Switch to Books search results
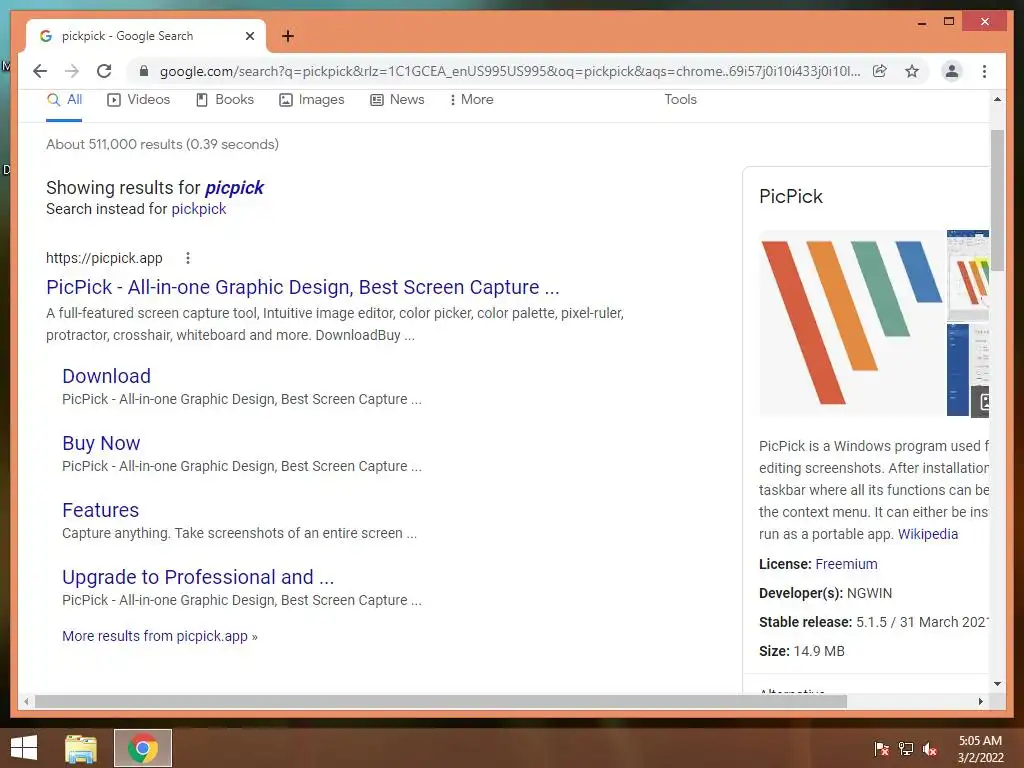 tap(225, 100)
